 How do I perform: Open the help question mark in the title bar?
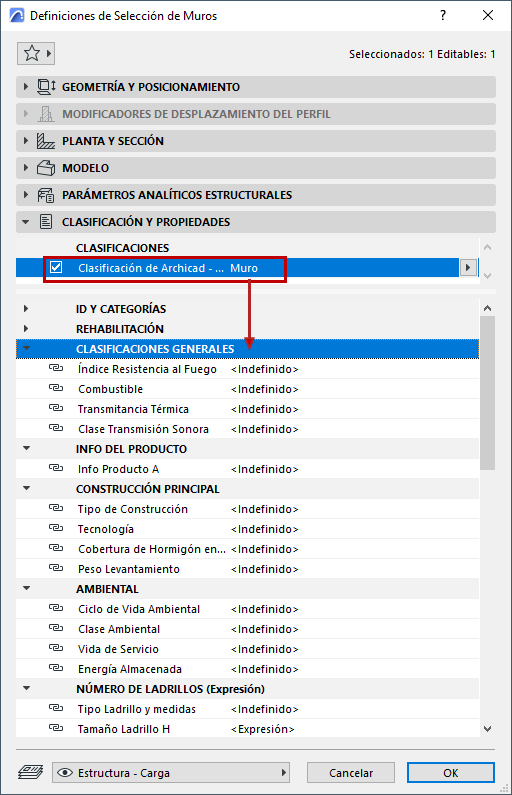coord(443,15)
